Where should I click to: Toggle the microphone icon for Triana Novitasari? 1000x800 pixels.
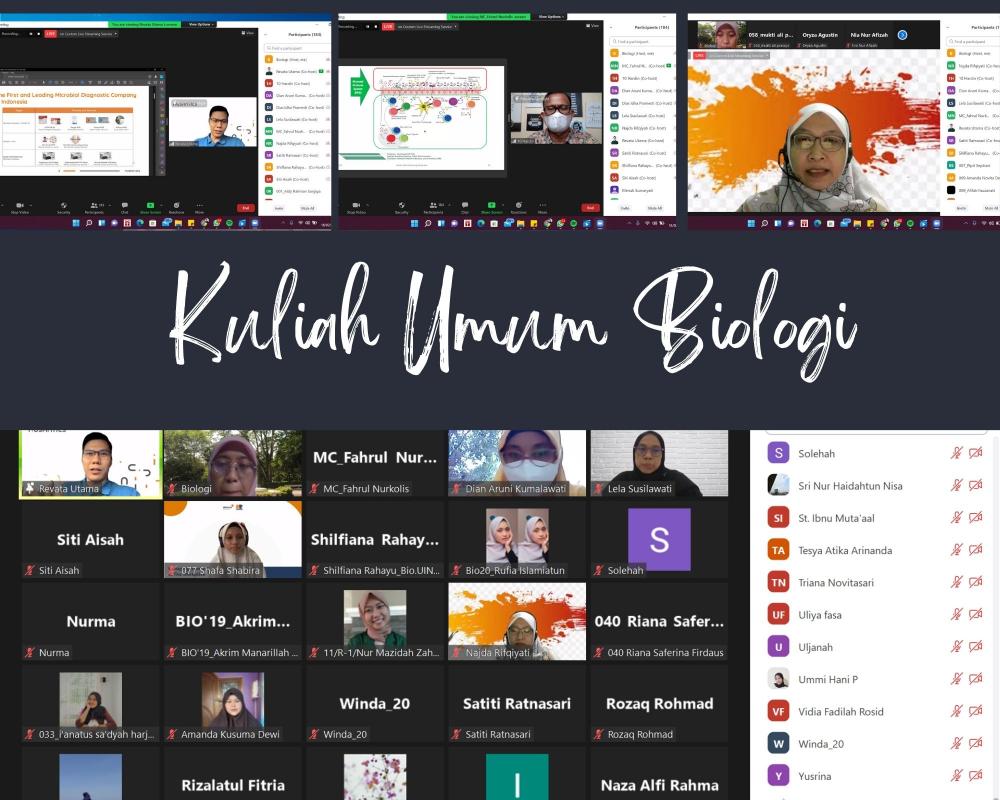click(957, 583)
